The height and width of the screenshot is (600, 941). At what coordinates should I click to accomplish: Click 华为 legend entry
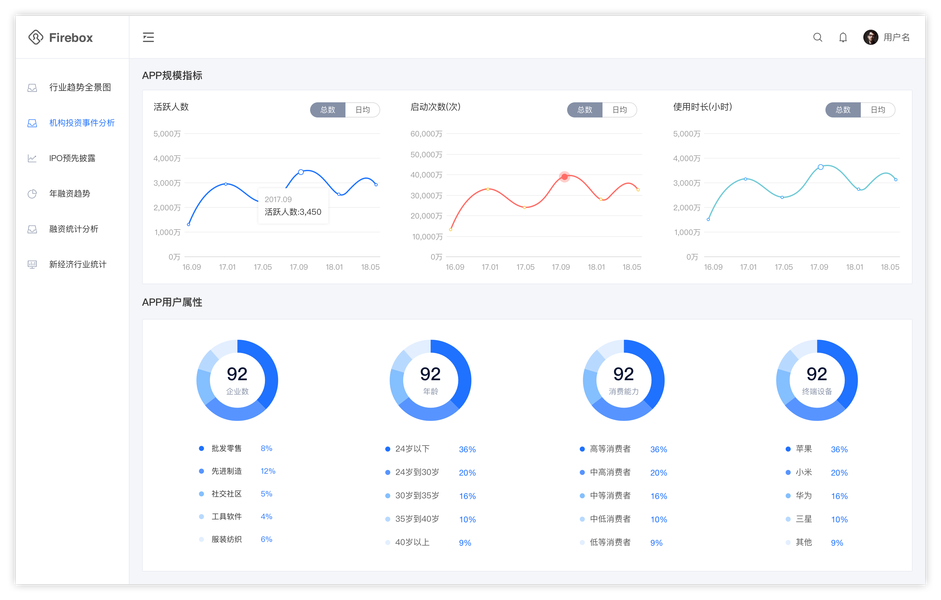tap(817, 496)
